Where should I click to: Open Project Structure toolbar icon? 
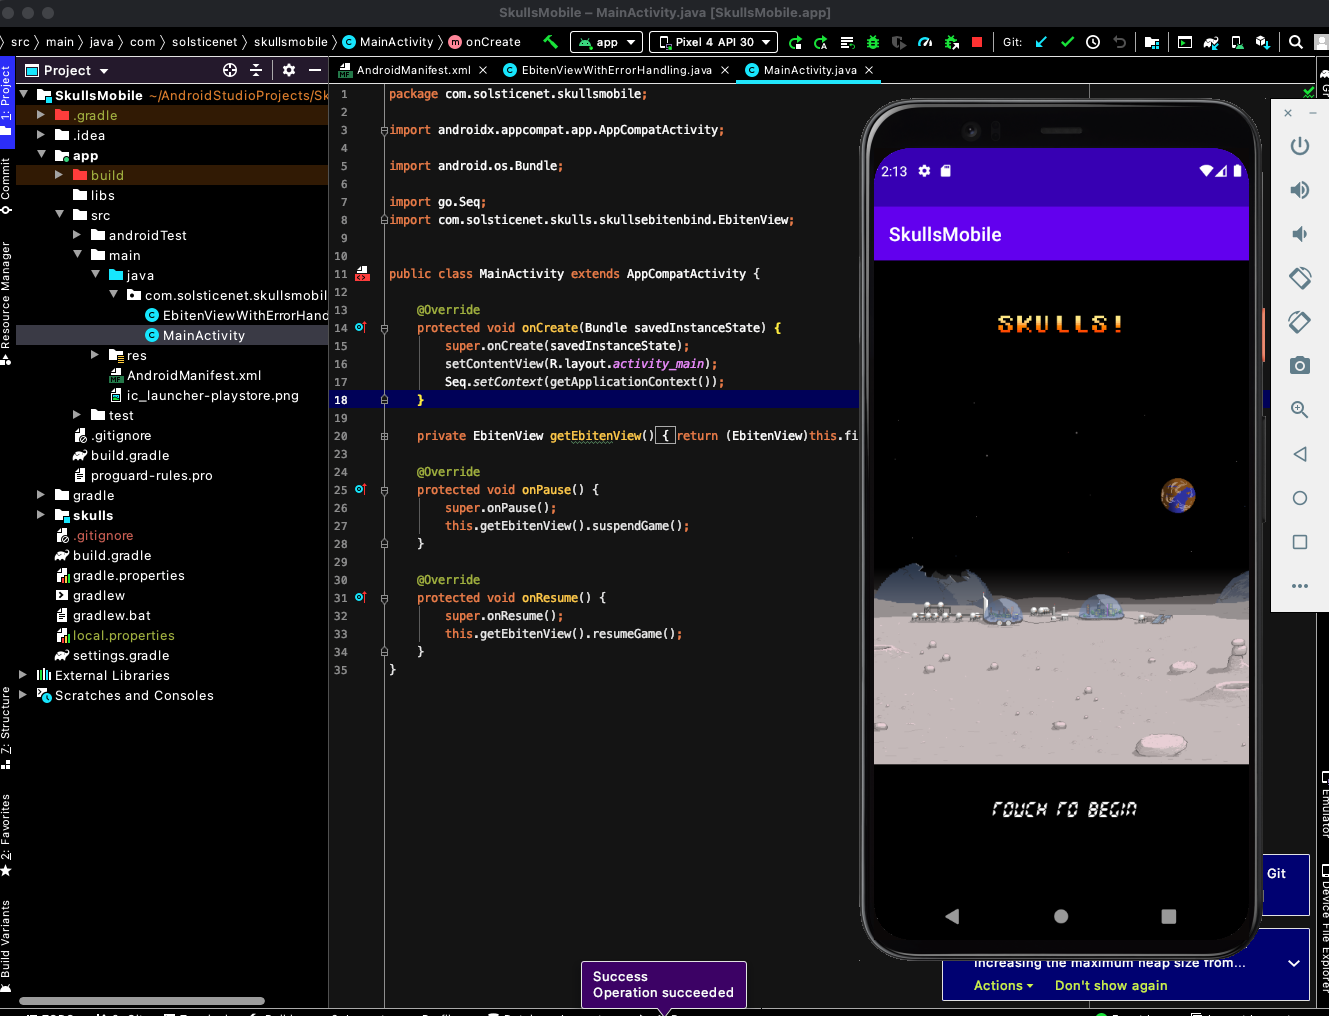coord(1152,42)
